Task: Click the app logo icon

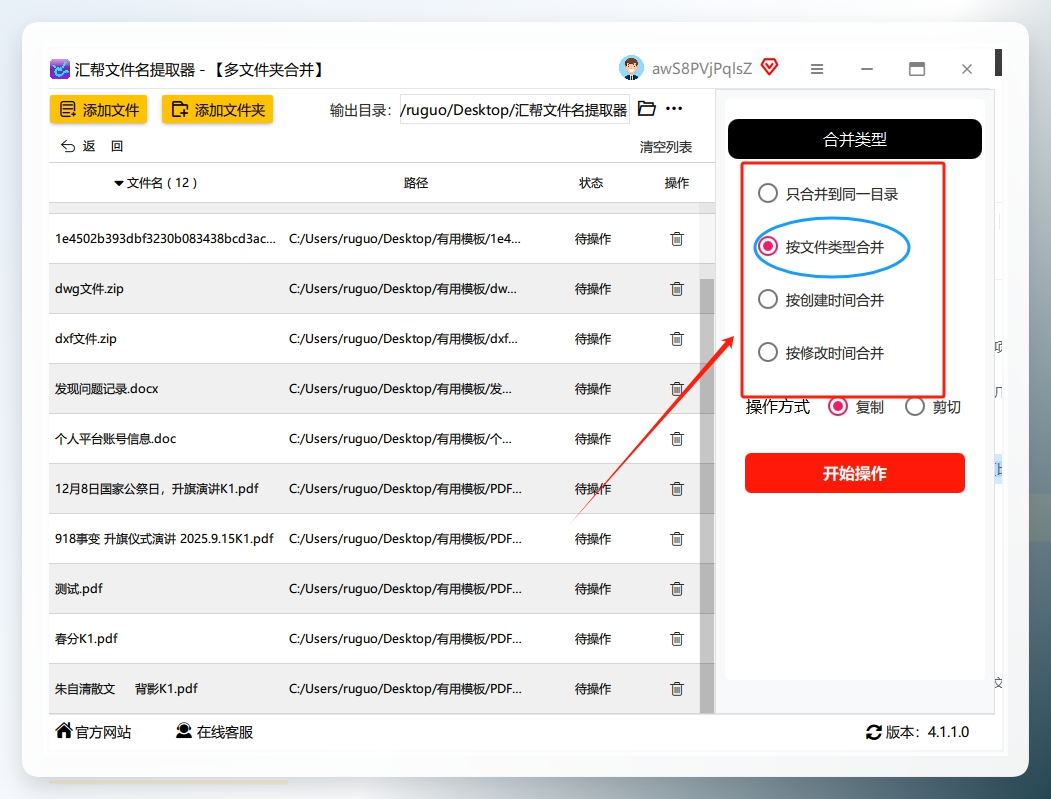Action: click(x=60, y=69)
